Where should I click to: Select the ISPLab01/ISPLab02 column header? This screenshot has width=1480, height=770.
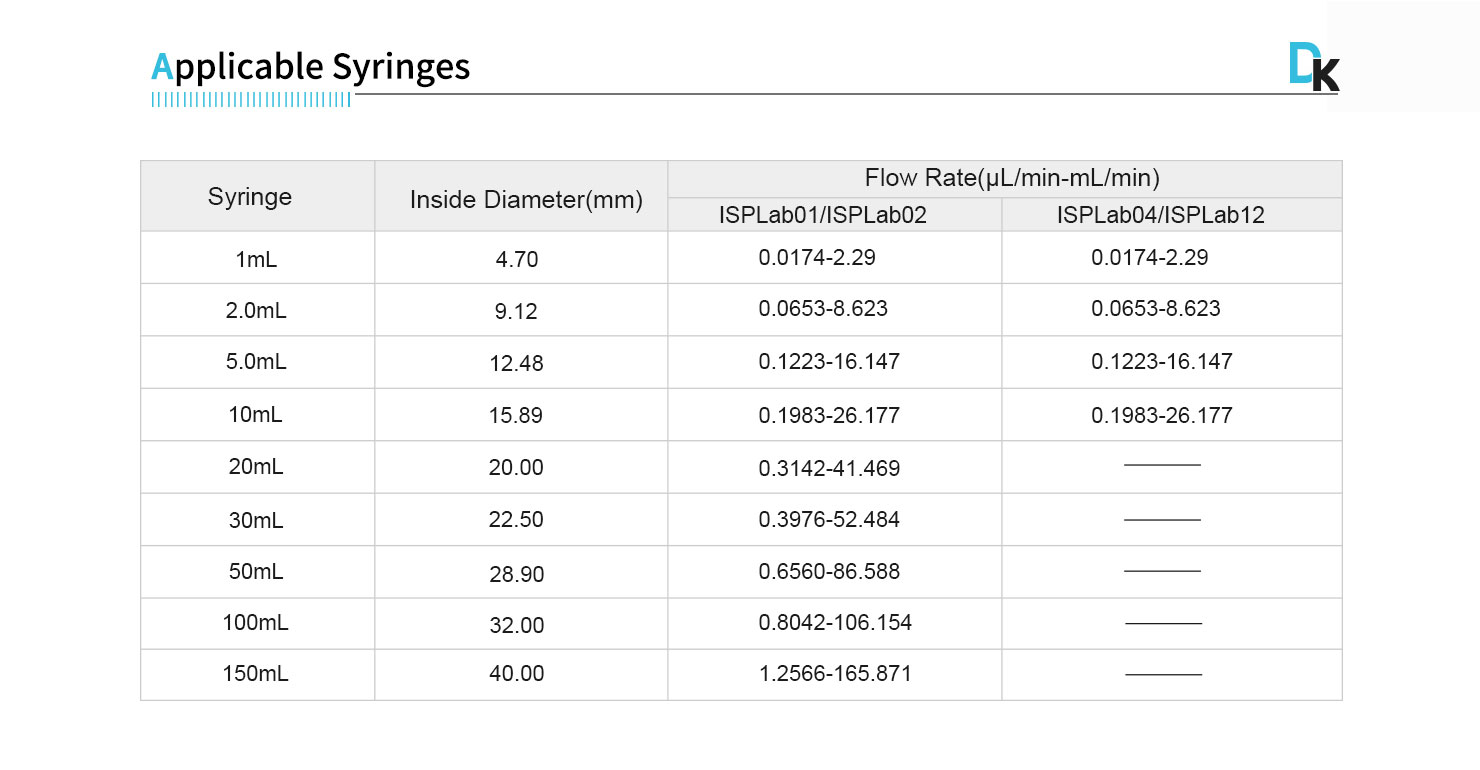coord(822,215)
